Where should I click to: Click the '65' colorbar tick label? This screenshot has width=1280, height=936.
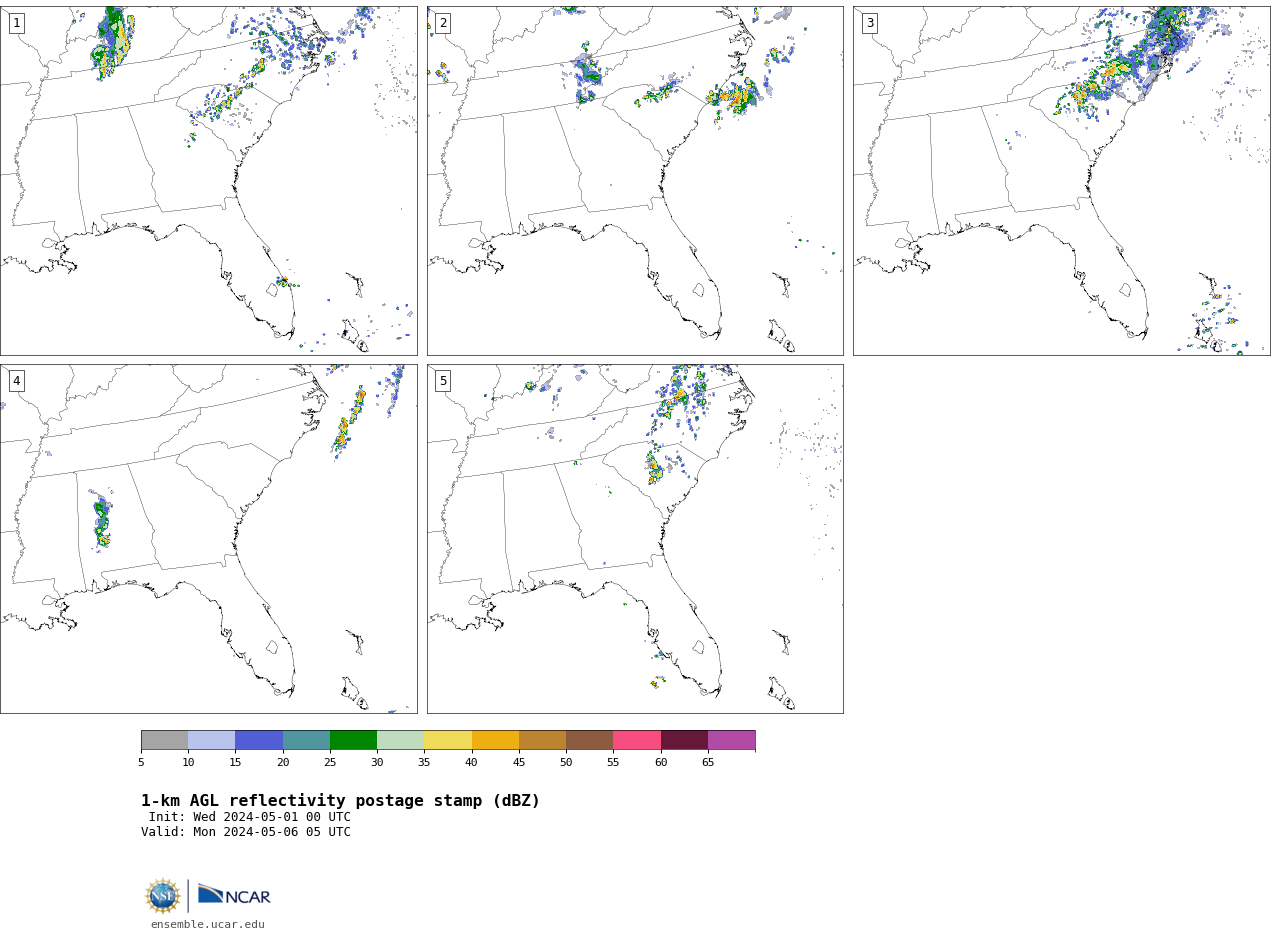coord(708,763)
